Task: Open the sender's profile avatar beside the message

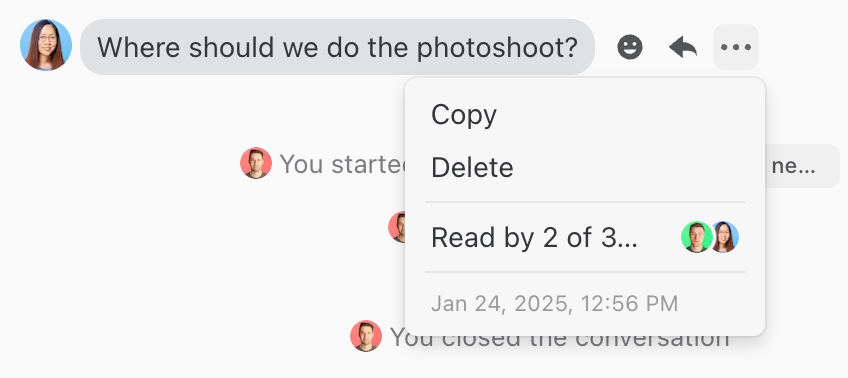Action: [x=46, y=45]
